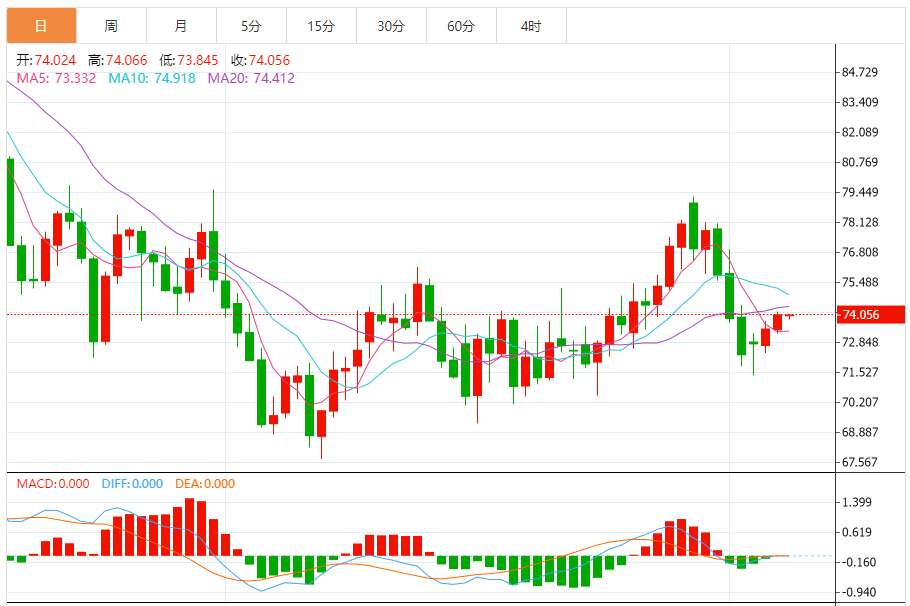The width and height of the screenshot is (910, 606).
Task: Click the MA5: 73.332 indicator label
Action: coord(56,78)
